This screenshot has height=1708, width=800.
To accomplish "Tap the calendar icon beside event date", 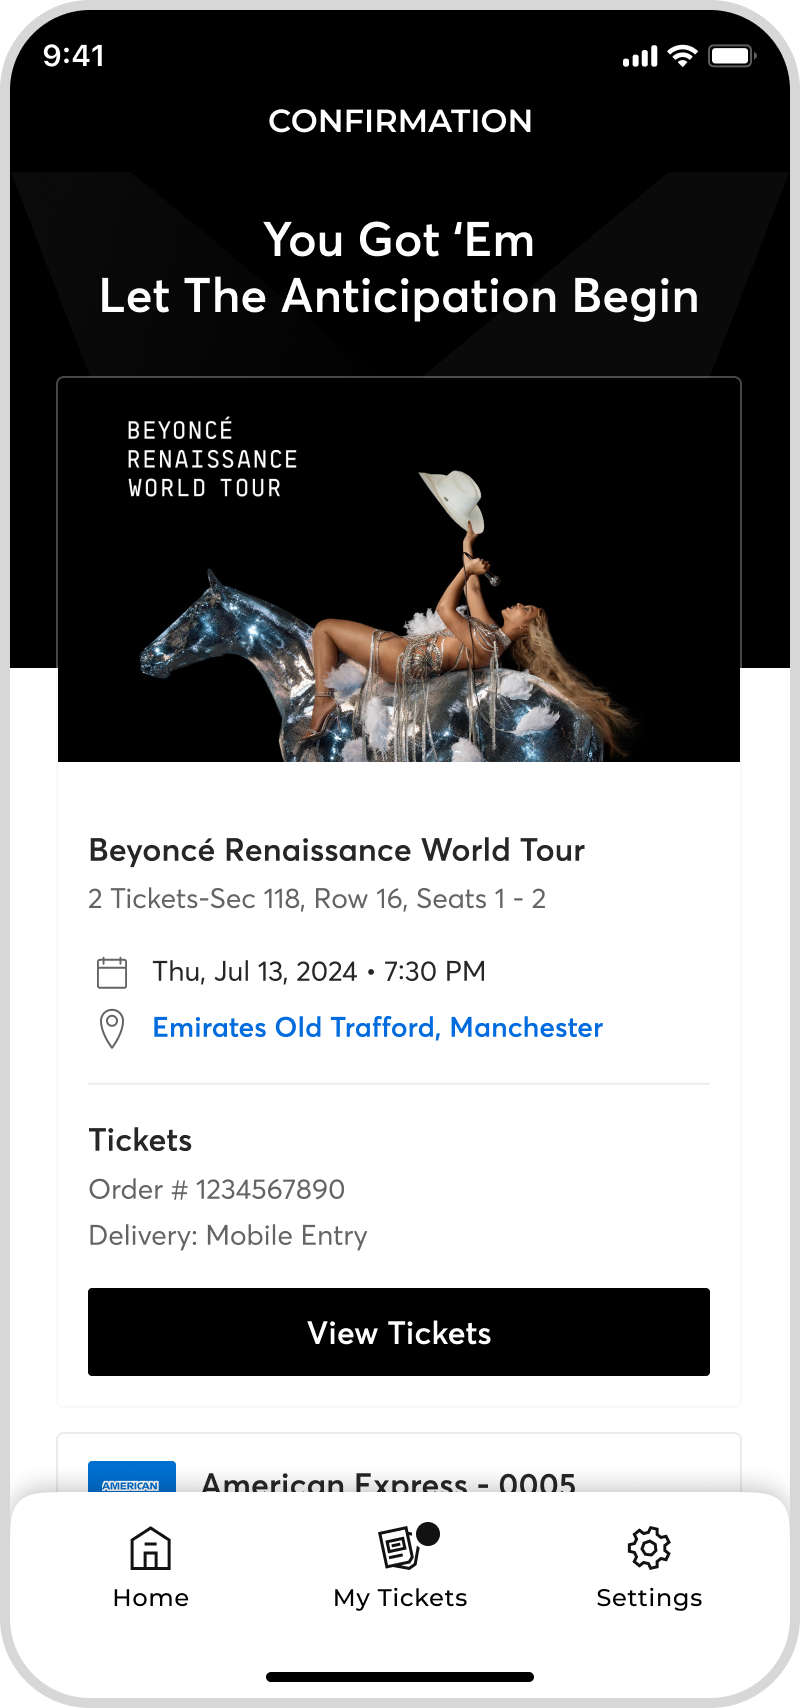I will (x=112, y=972).
